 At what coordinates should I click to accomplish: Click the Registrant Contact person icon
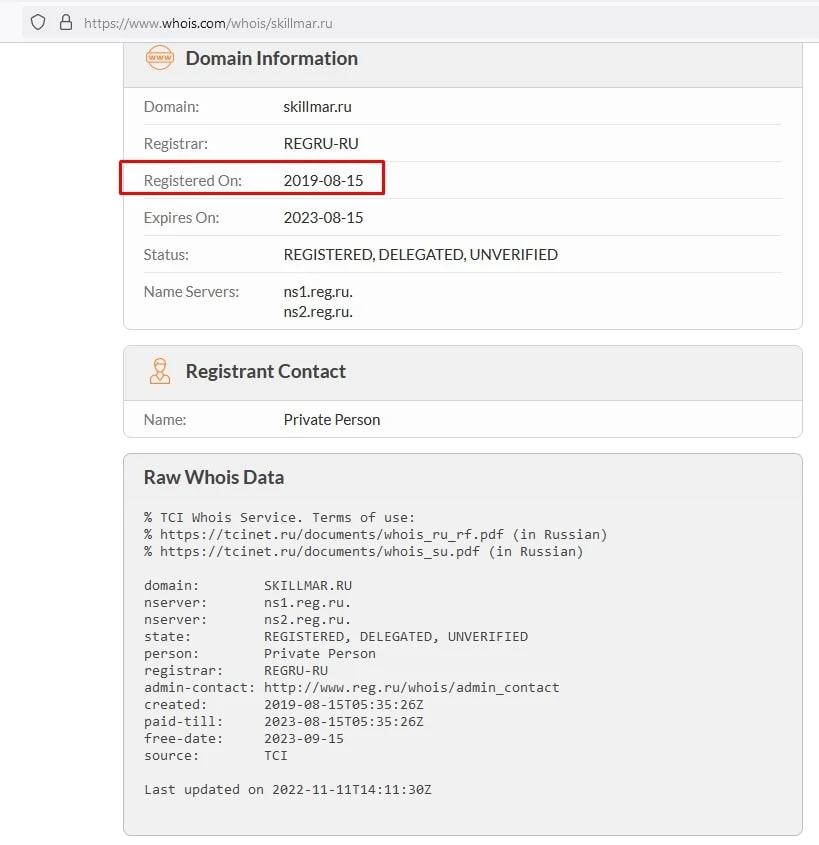pos(159,371)
